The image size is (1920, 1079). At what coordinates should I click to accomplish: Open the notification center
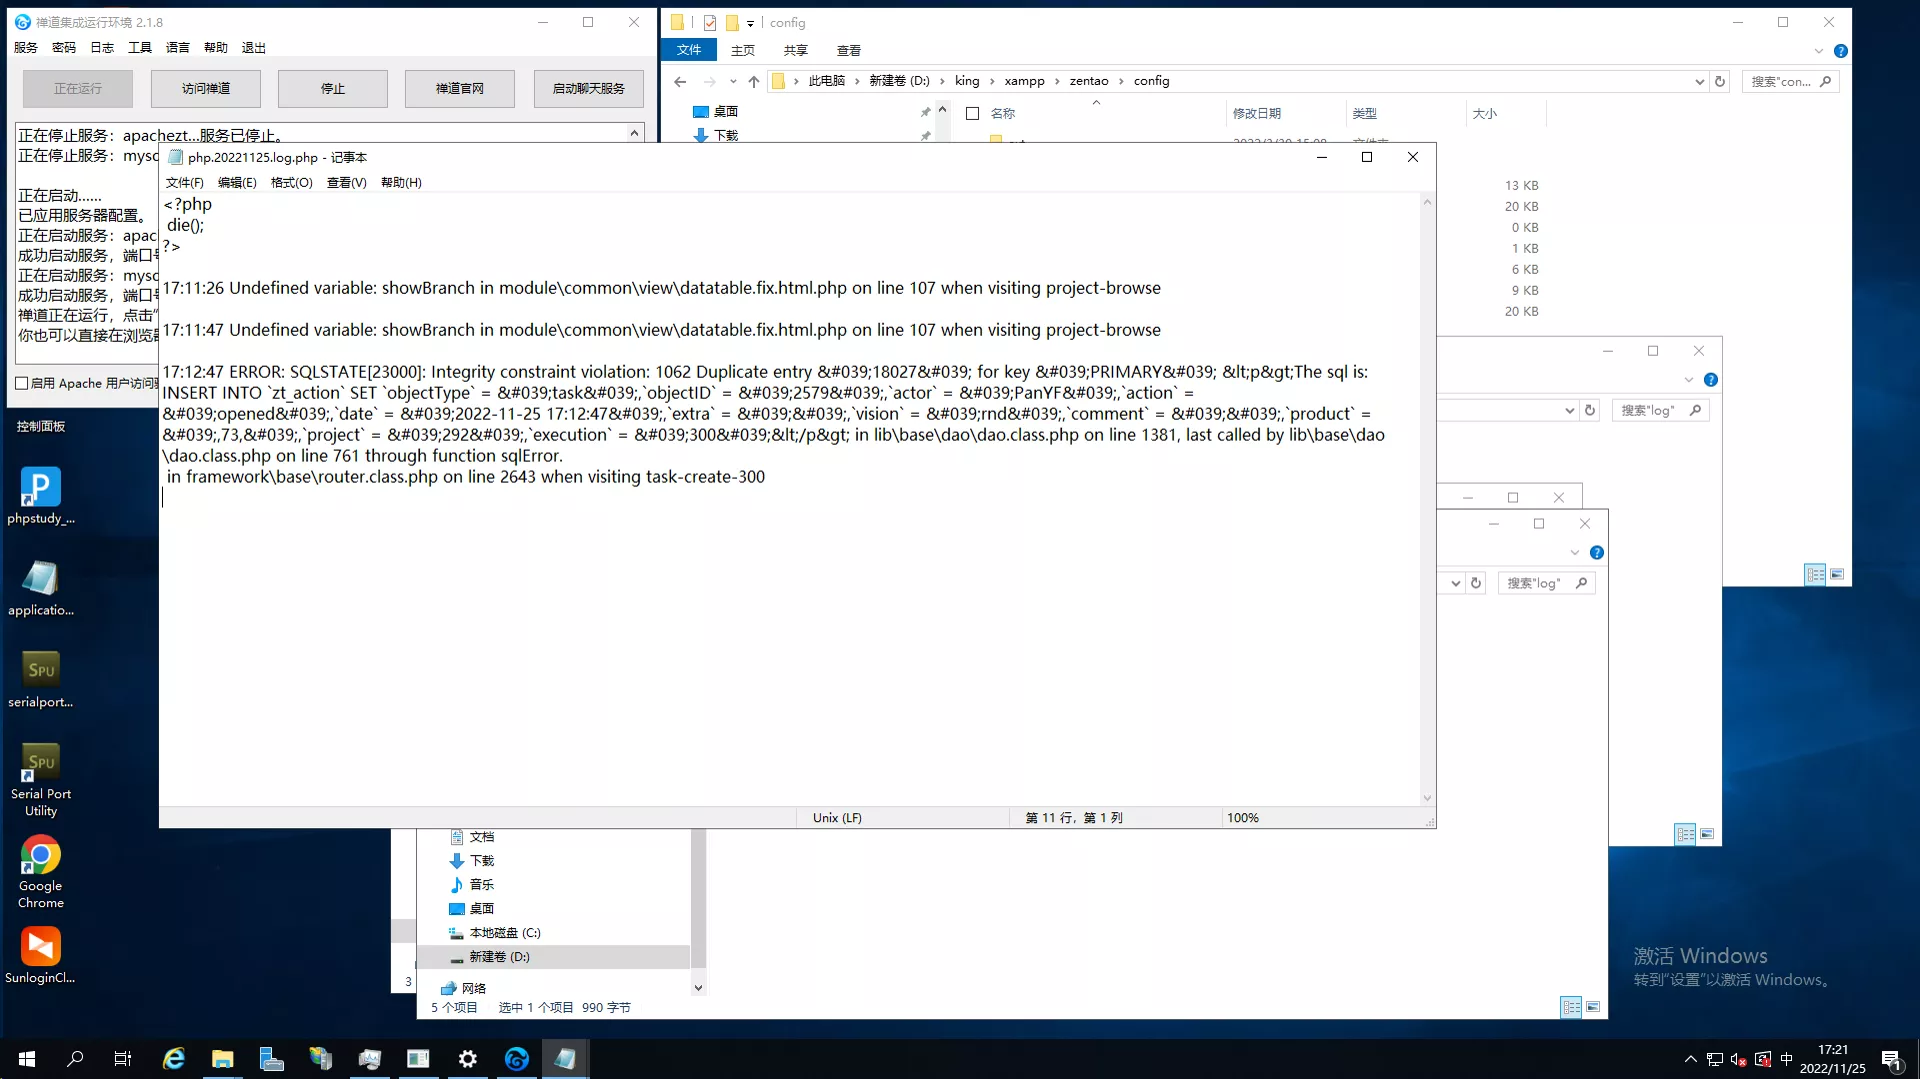click(x=1891, y=1059)
